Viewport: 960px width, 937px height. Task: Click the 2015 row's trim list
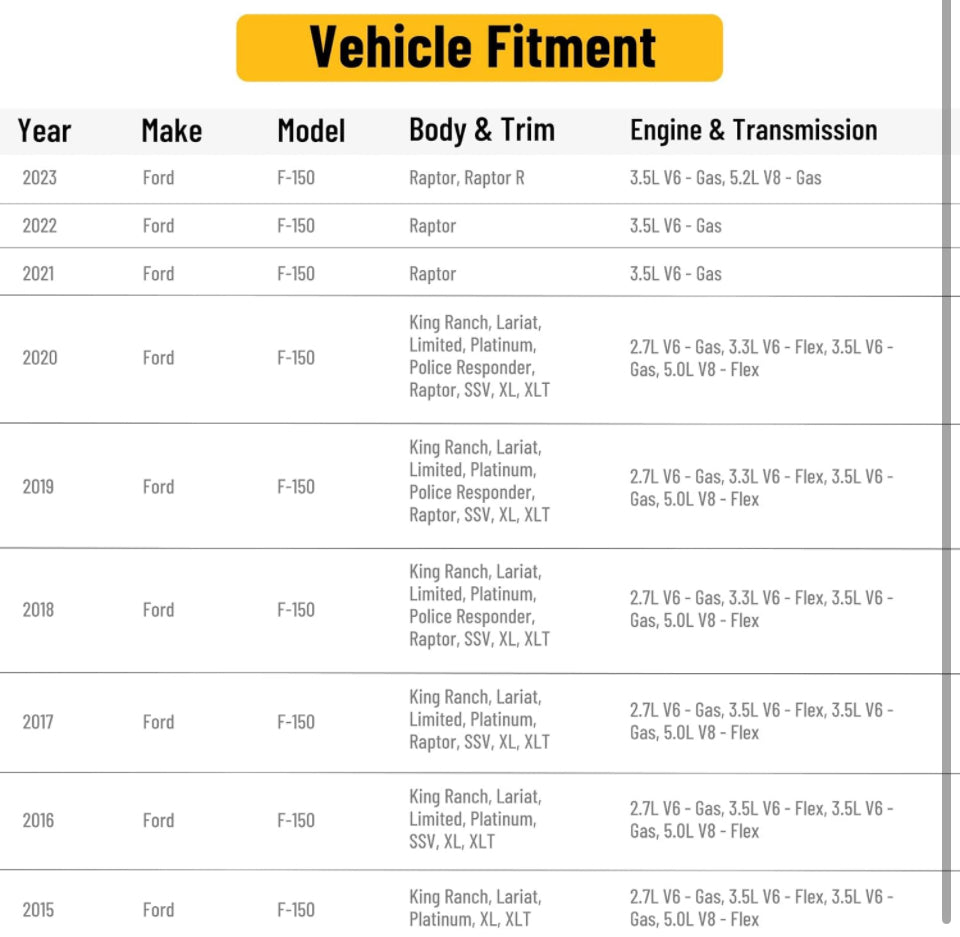(x=474, y=908)
